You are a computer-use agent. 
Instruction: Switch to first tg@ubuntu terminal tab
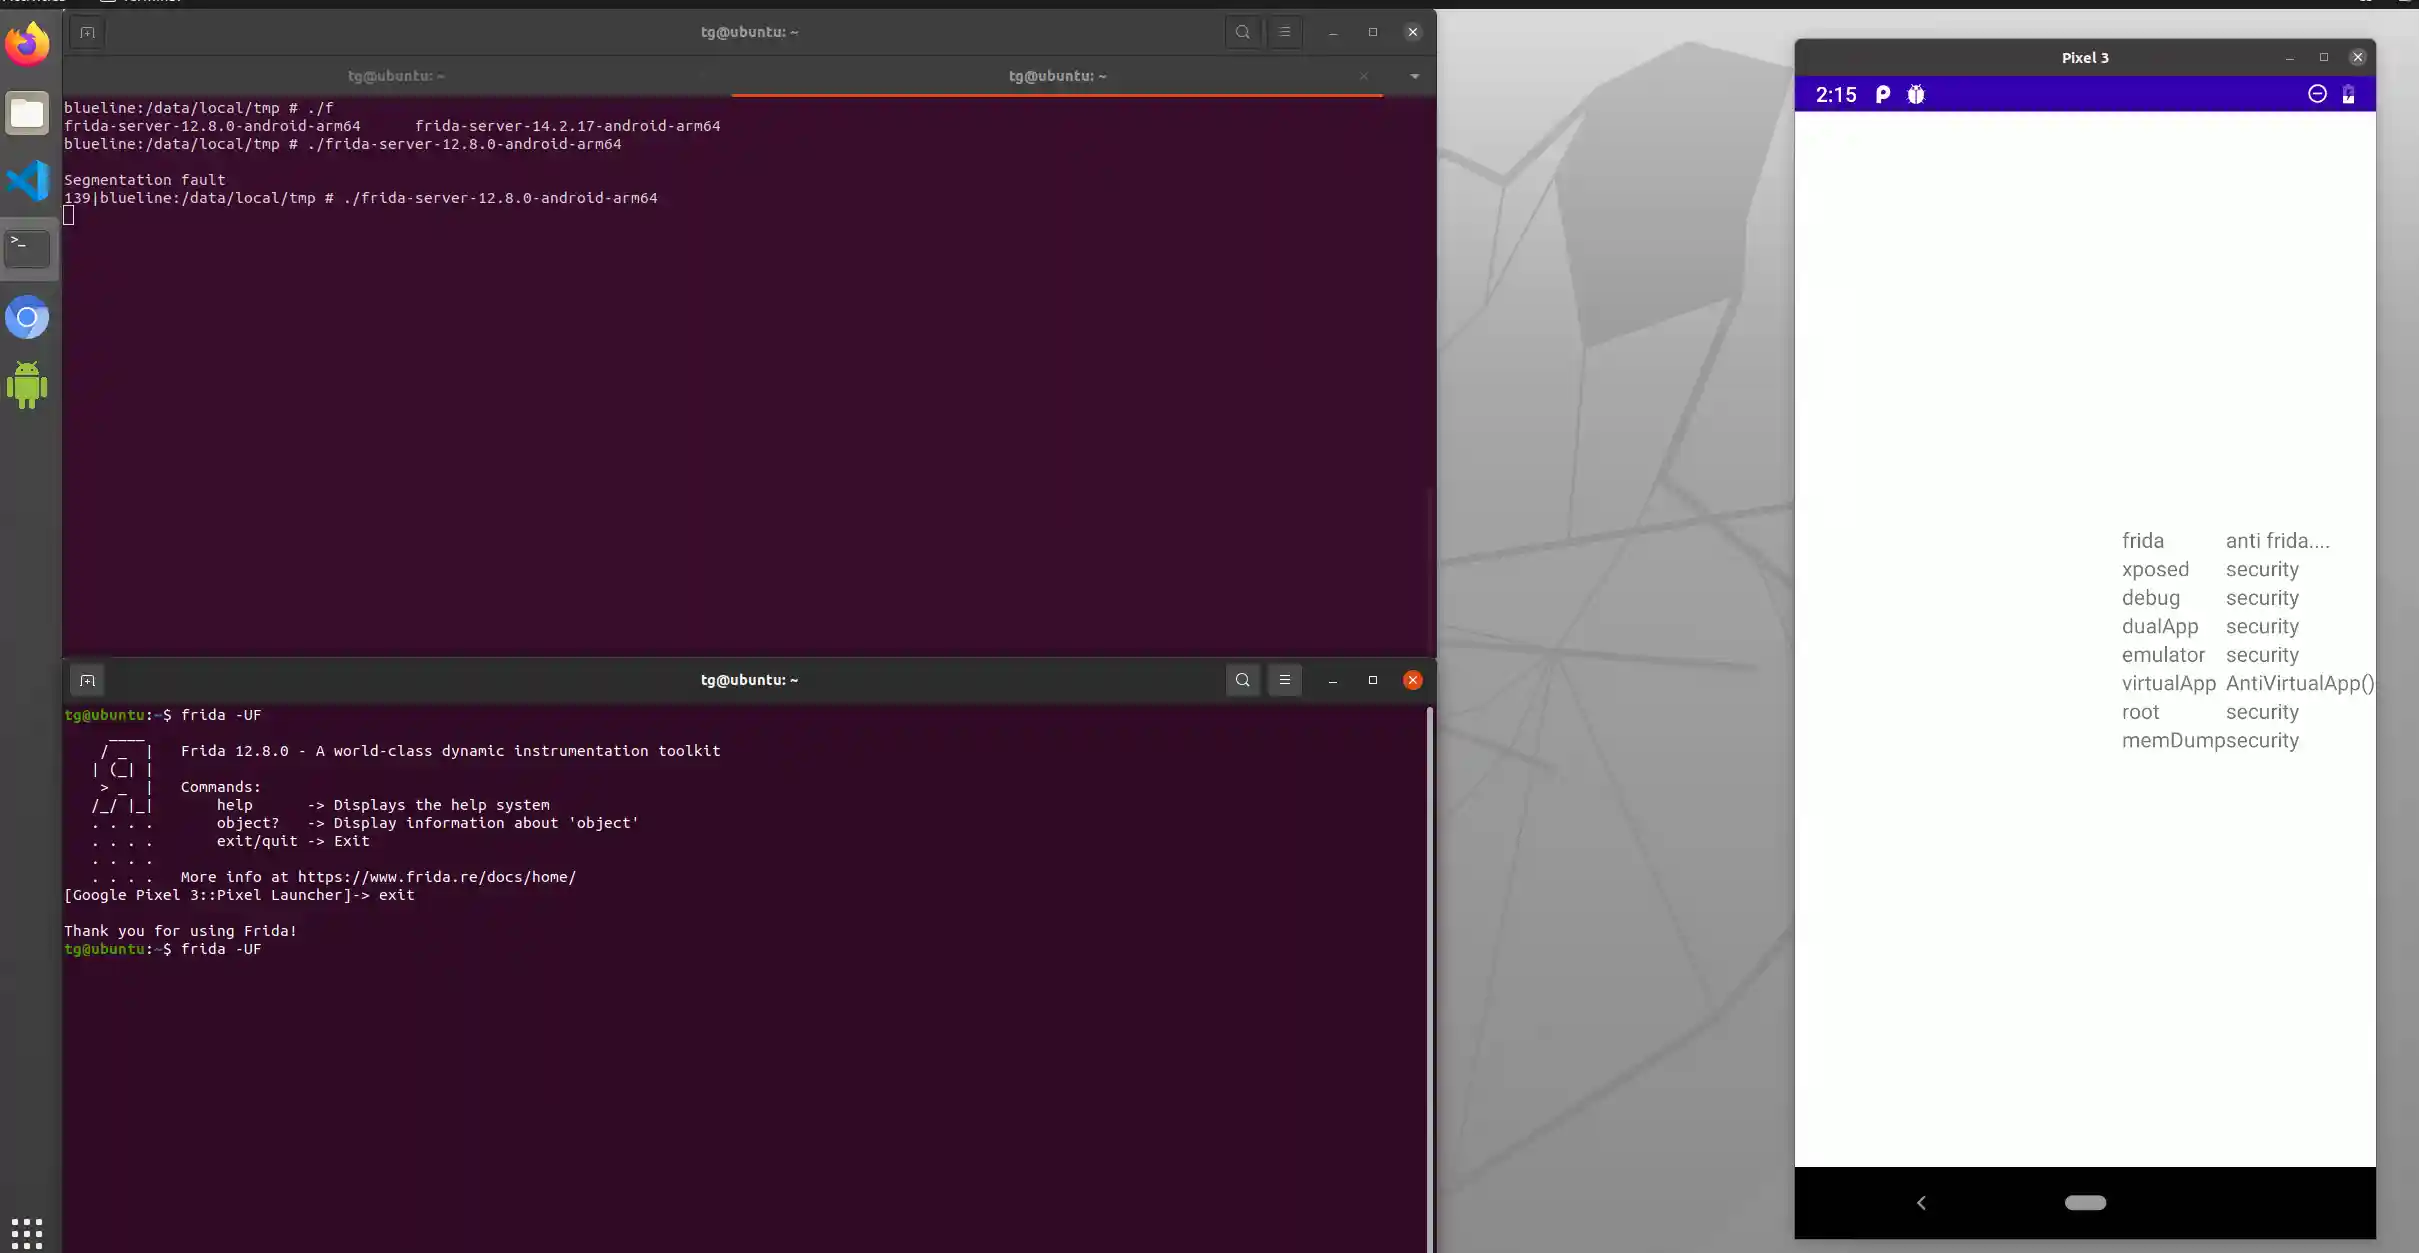coord(396,76)
